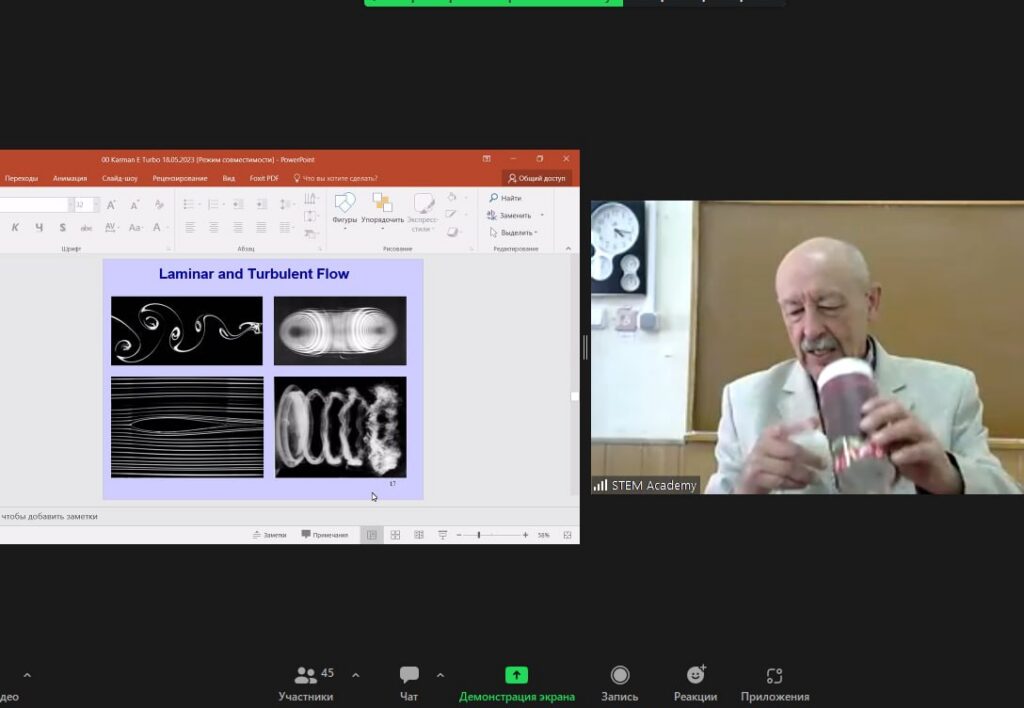Toggle the Примечания comments pane
Screen dimensions: 1024x708
coord(325,535)
